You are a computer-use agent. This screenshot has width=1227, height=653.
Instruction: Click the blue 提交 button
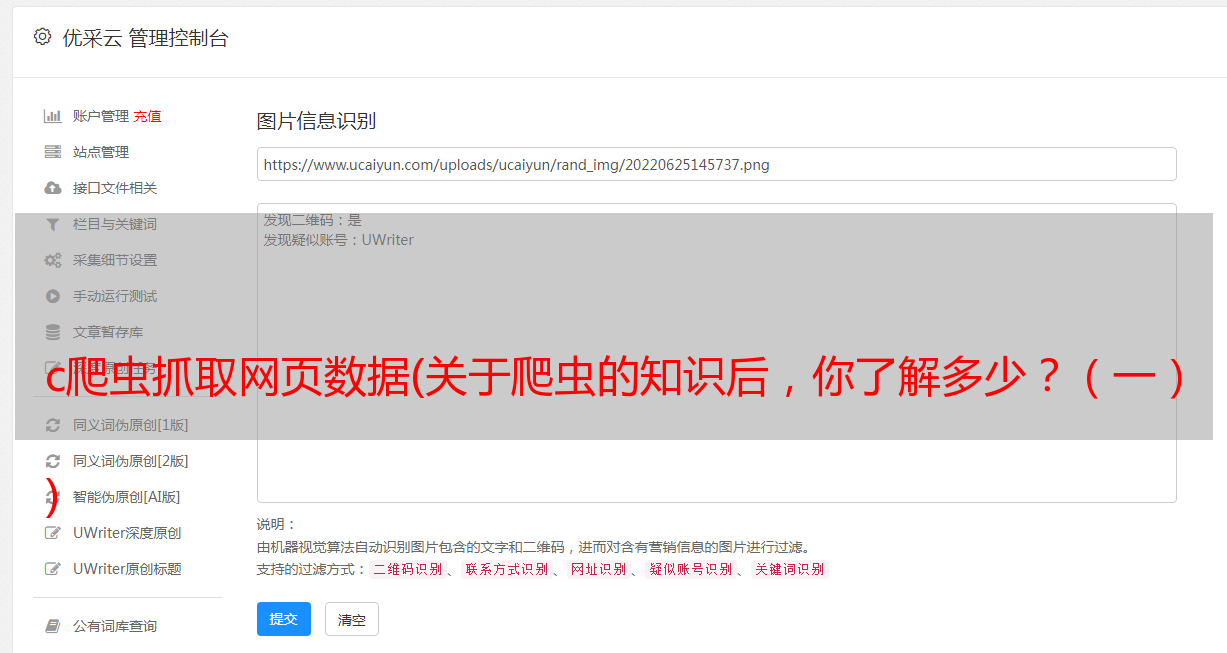coord(284,619)
